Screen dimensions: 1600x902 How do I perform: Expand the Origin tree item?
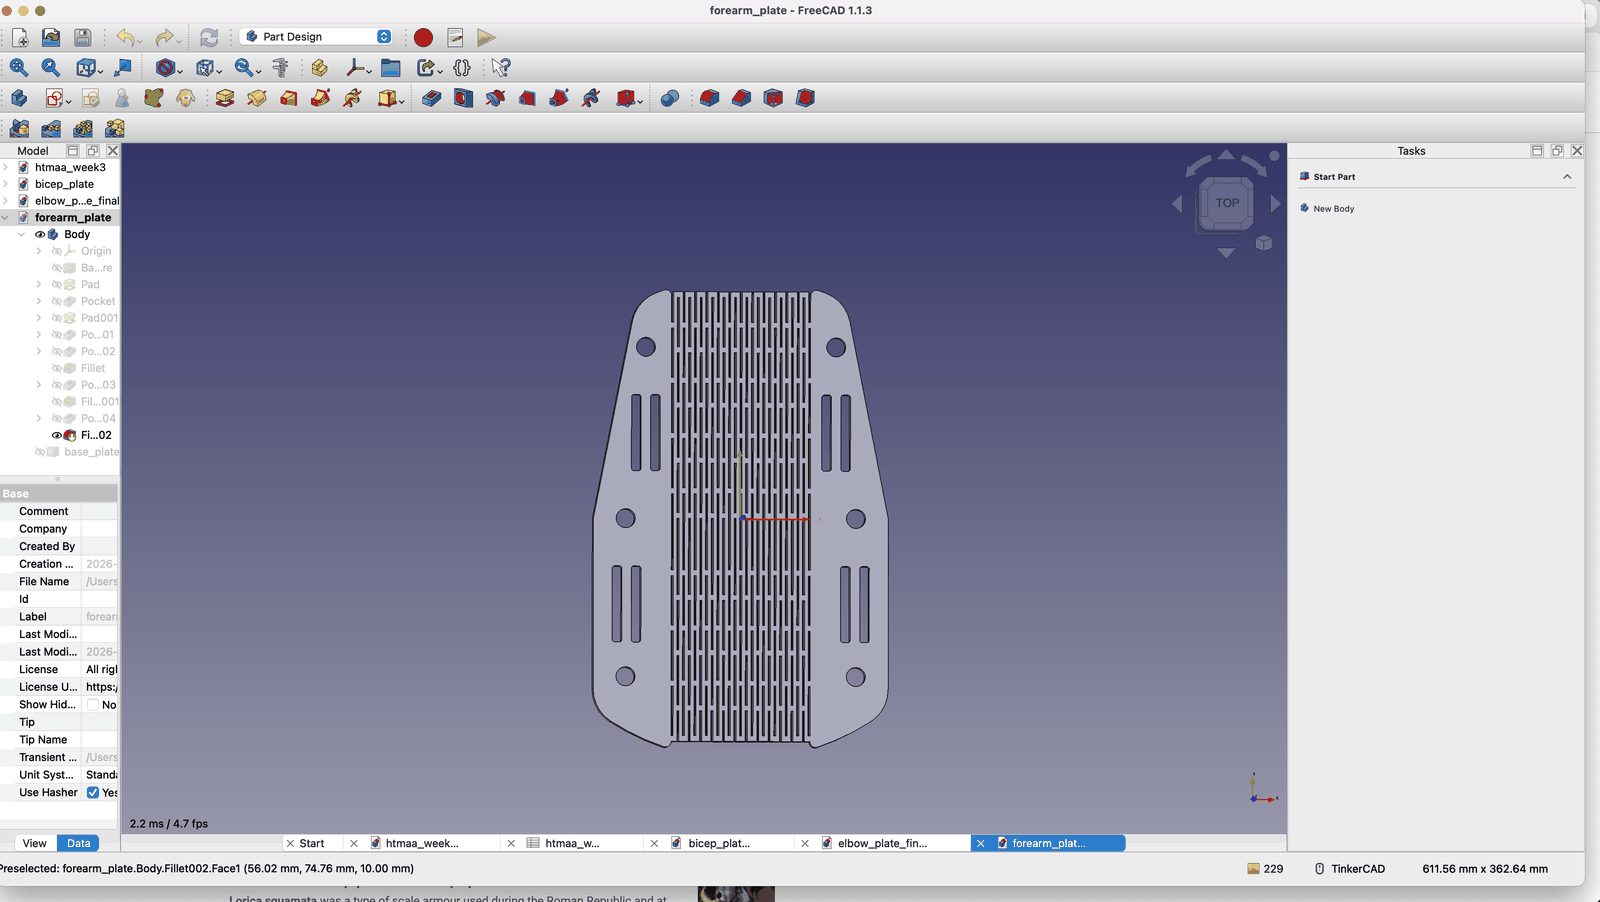(x=39, y=251)
